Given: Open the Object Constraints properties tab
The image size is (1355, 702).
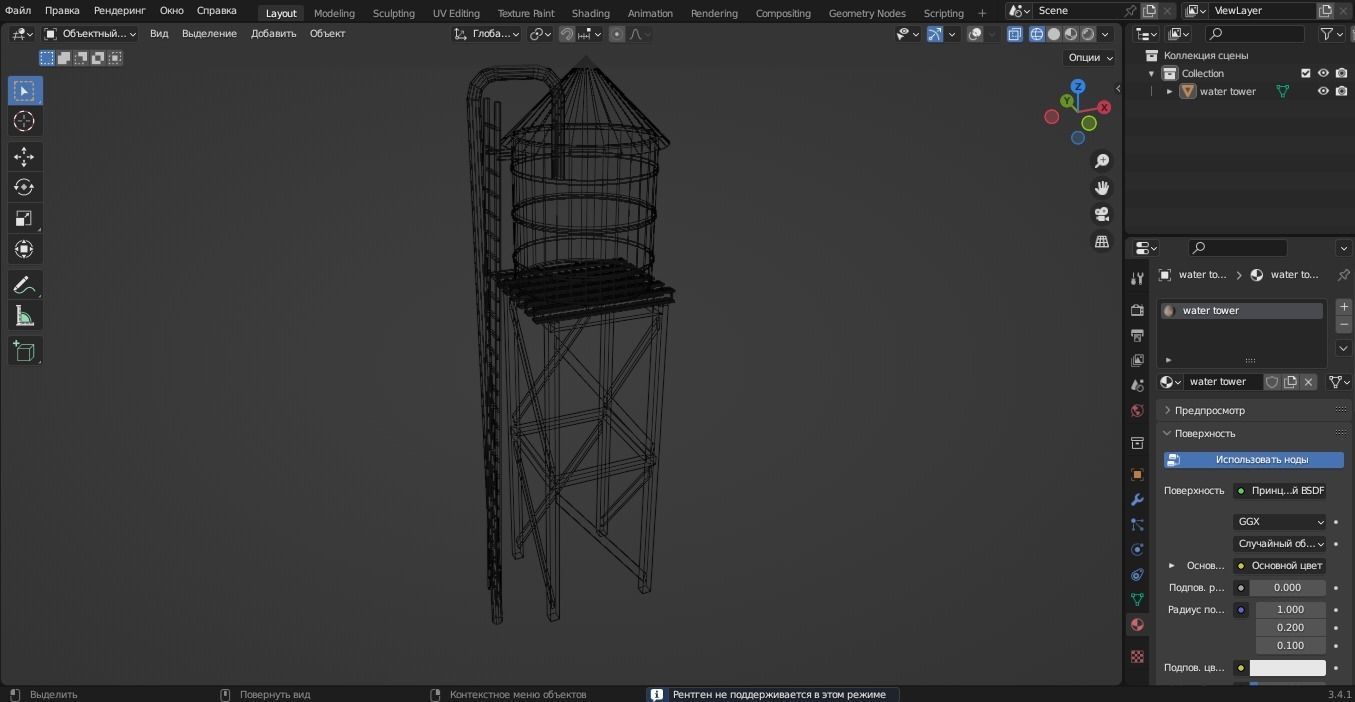Looking at the screenshot, I should pyautogui.click(x=1137, y=574).
